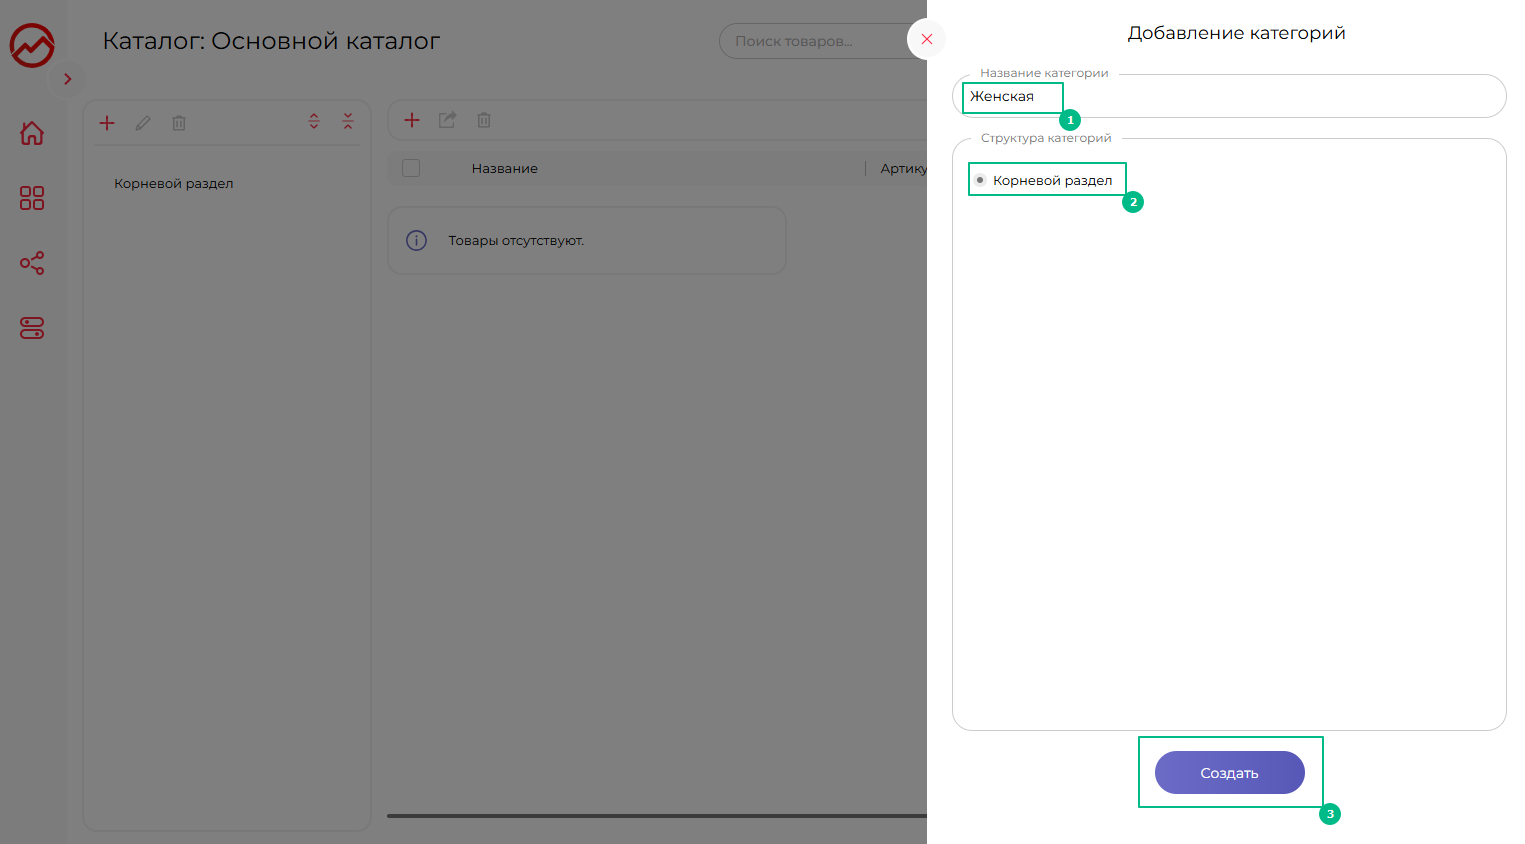This screenshot has height=844, width=1525.
Task: Click the export products icon
Action: (x=447, y=120)
